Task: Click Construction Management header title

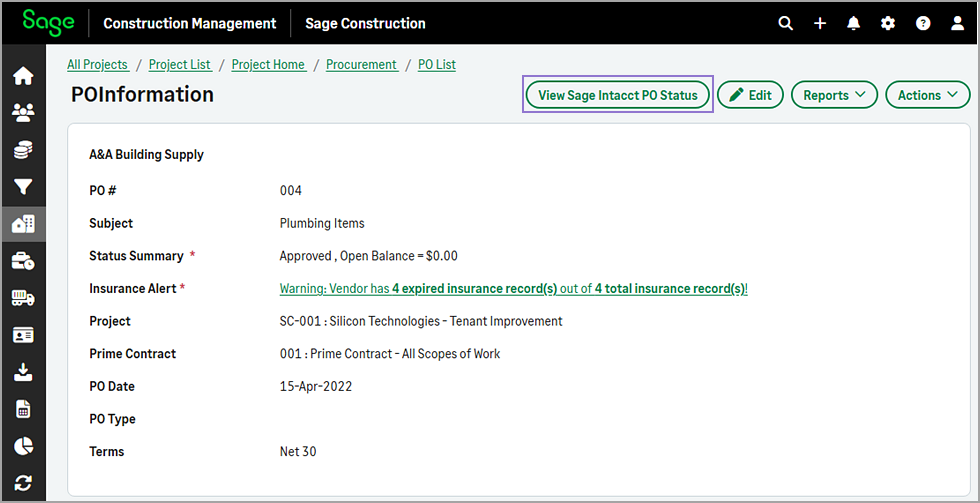Action: [189, 24]
